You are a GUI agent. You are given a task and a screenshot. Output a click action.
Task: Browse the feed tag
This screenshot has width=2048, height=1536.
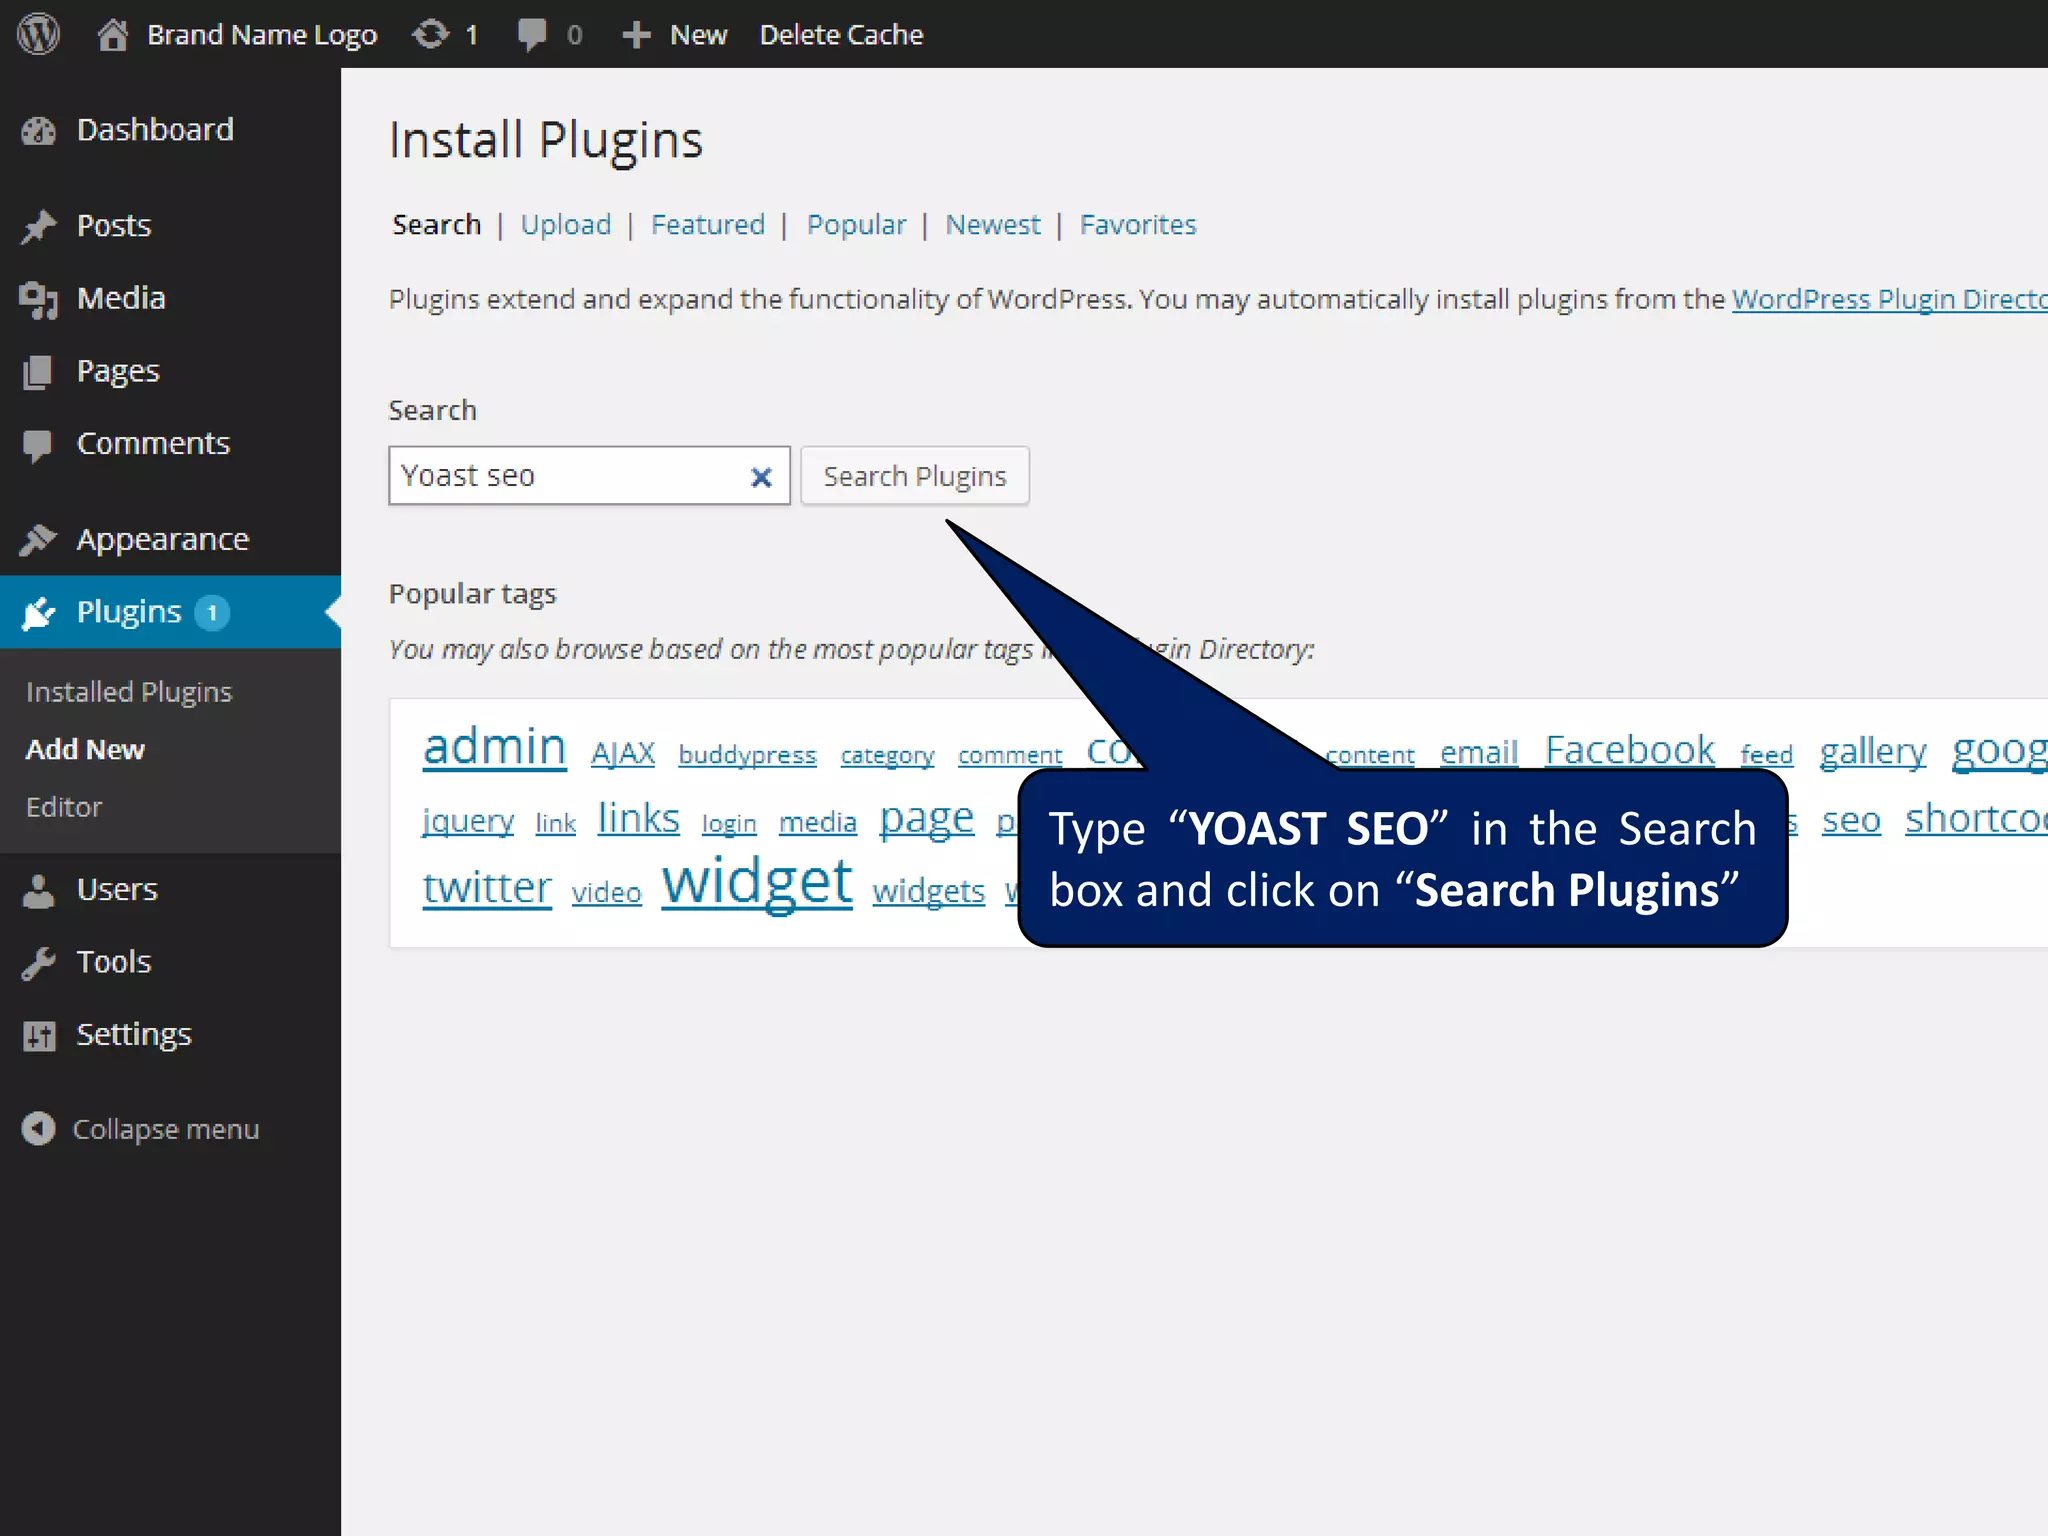1767,755
